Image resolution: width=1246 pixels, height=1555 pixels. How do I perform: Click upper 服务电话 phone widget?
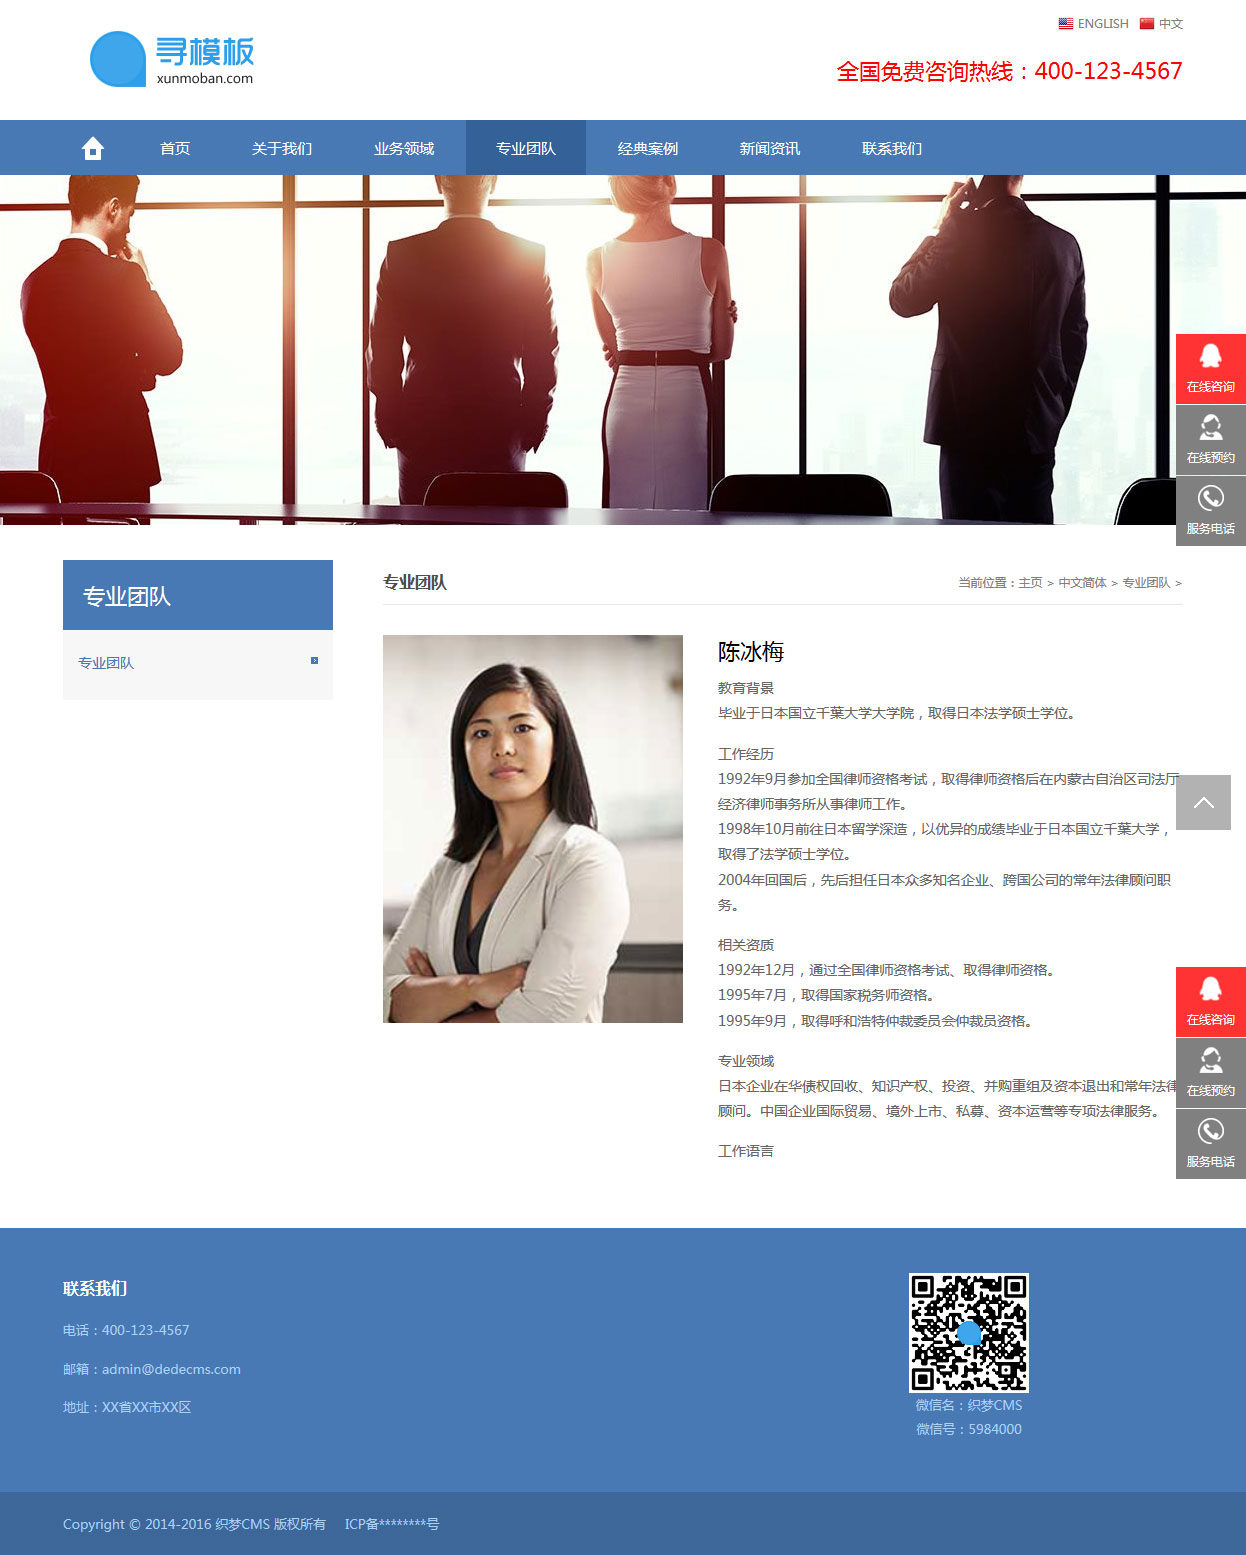[1211, 511]
